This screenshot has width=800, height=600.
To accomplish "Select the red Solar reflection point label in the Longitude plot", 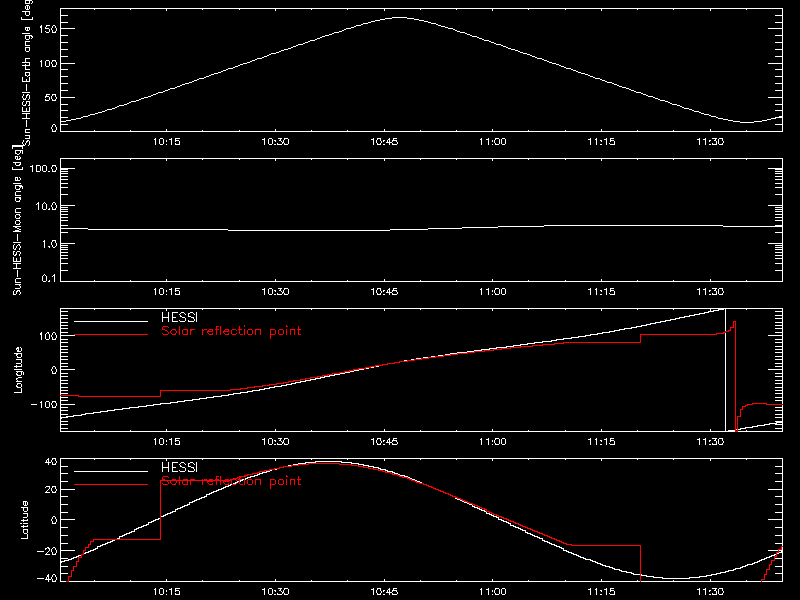I will [231, 331].
